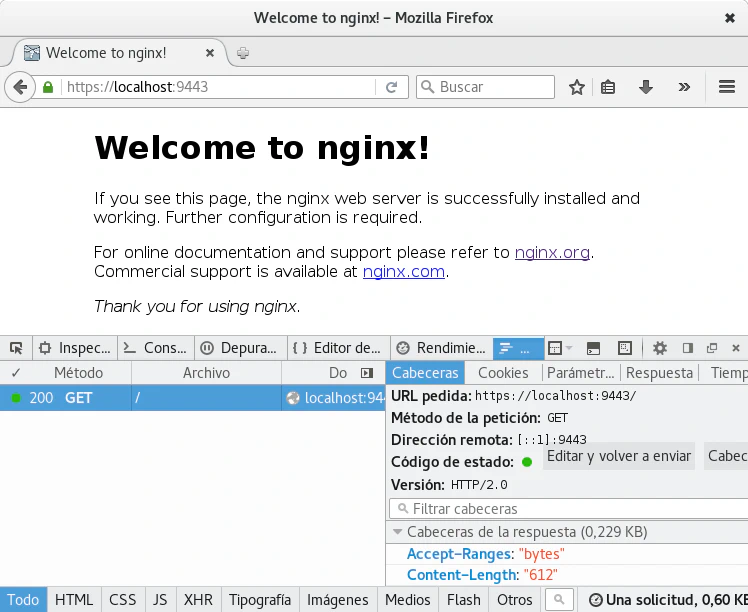Click the green padlock security icon
748x612 pixels.
click(x=48, y=87)
